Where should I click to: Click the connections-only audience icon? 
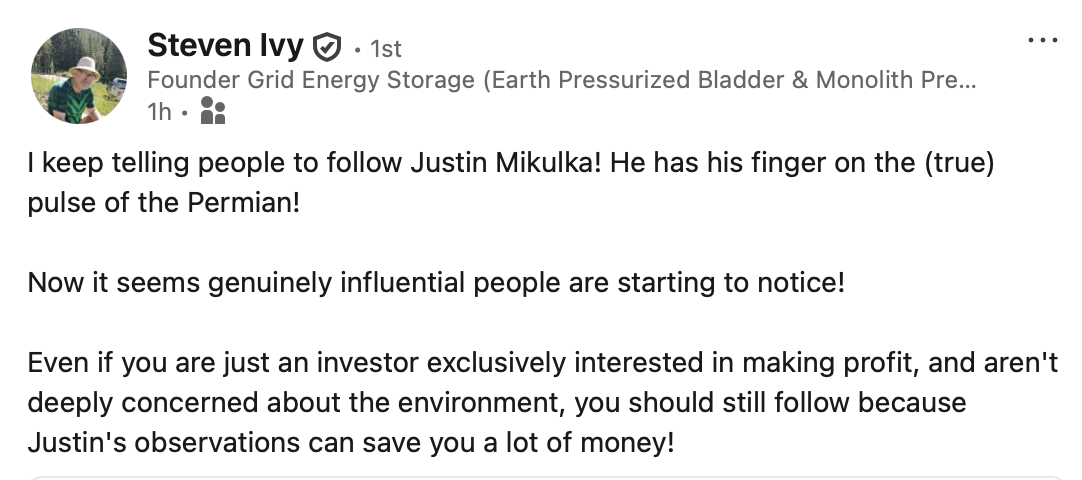click(x=213, y=110)
